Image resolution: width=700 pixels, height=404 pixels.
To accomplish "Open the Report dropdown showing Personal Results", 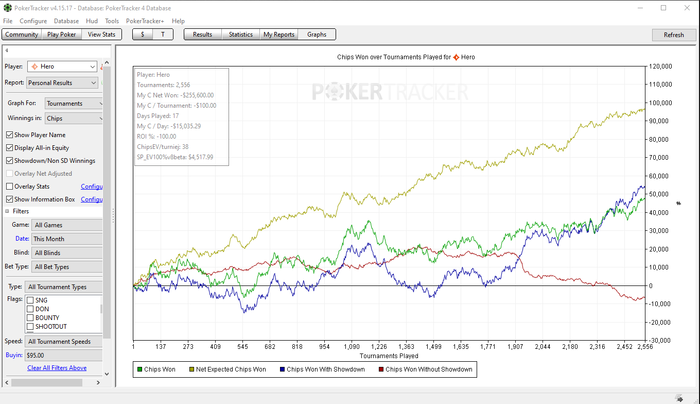I will [62, 83].
